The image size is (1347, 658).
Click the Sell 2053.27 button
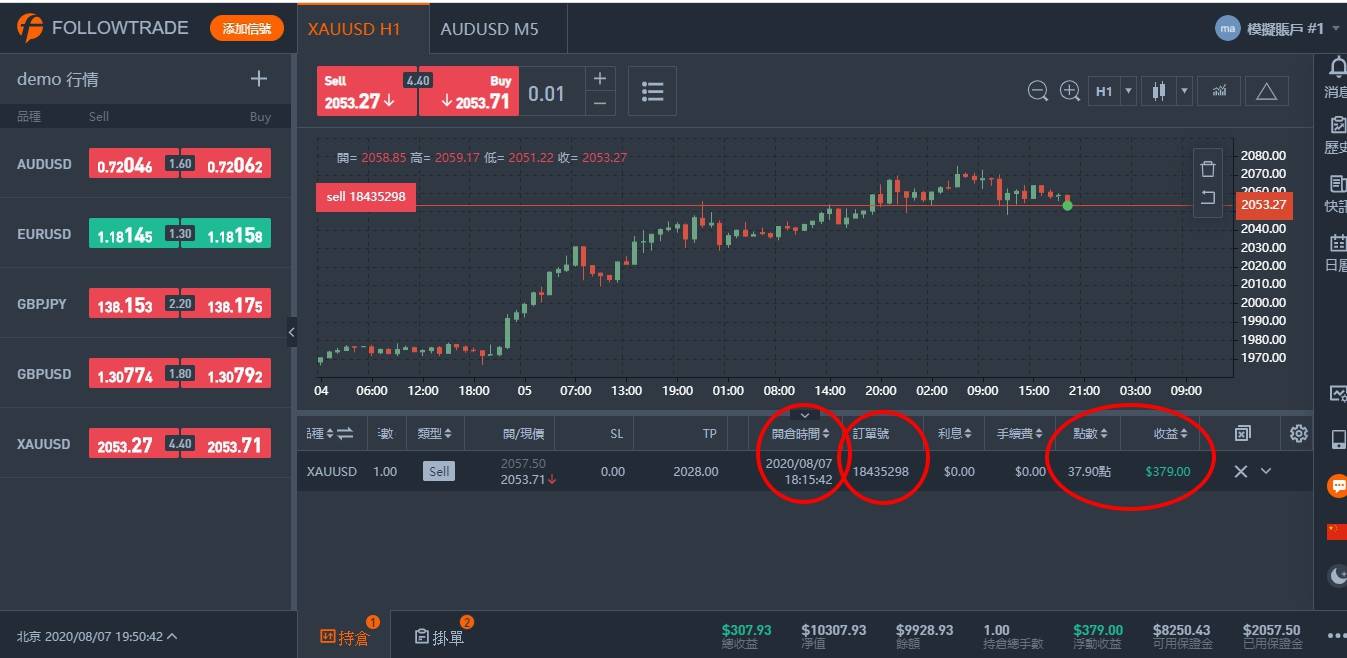pos(367,92)
